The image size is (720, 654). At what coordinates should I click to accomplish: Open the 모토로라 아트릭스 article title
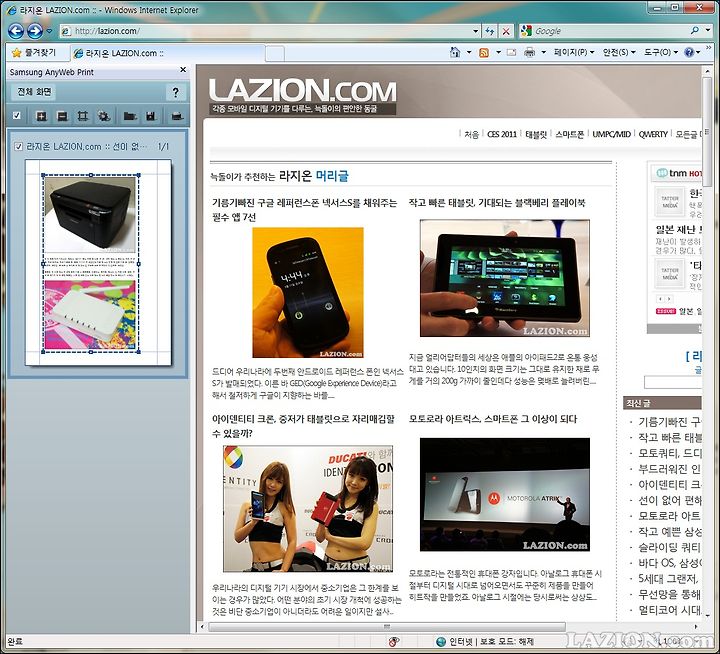point(493,419)
